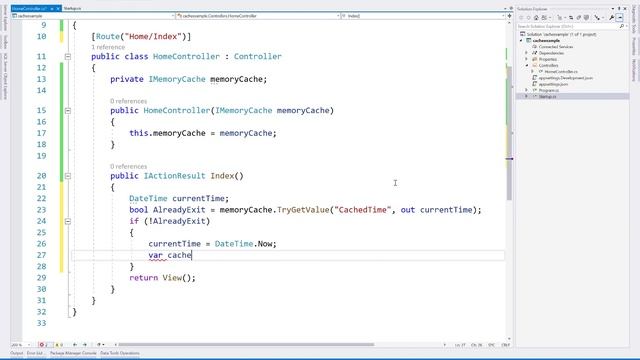
Task: Collapse the cachexample project node arrow
Action: point(521,40)
